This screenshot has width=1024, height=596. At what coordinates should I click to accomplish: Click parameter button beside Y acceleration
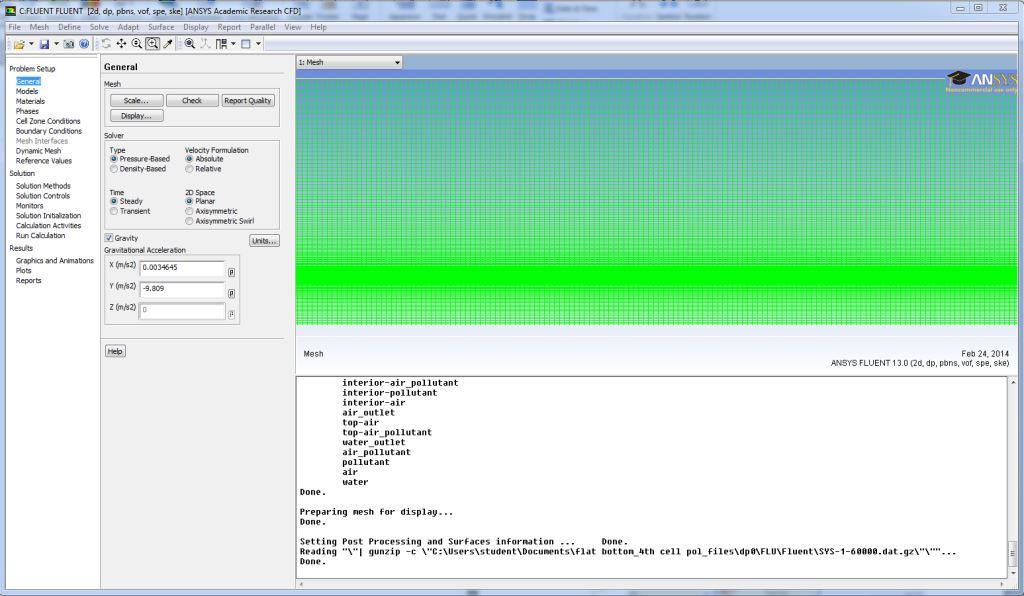pyautogui.click(x=231, y=294)
